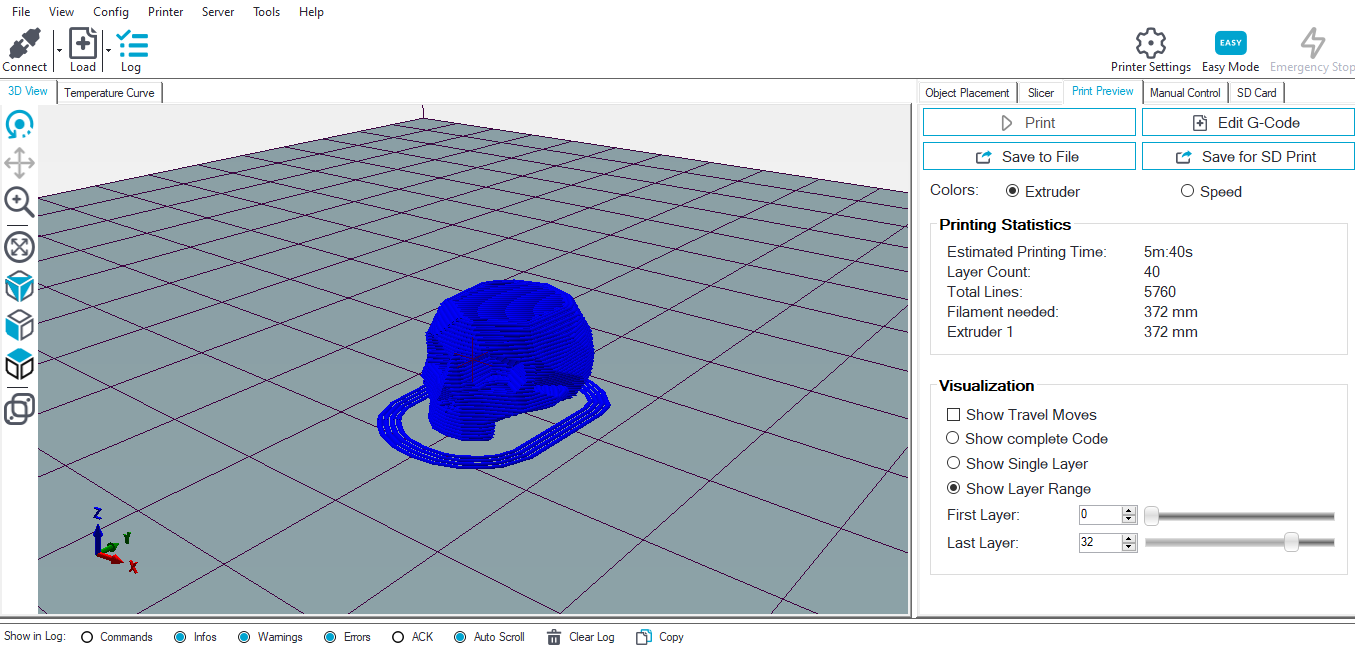Switch to the SD Card tab

point(1257,93)
